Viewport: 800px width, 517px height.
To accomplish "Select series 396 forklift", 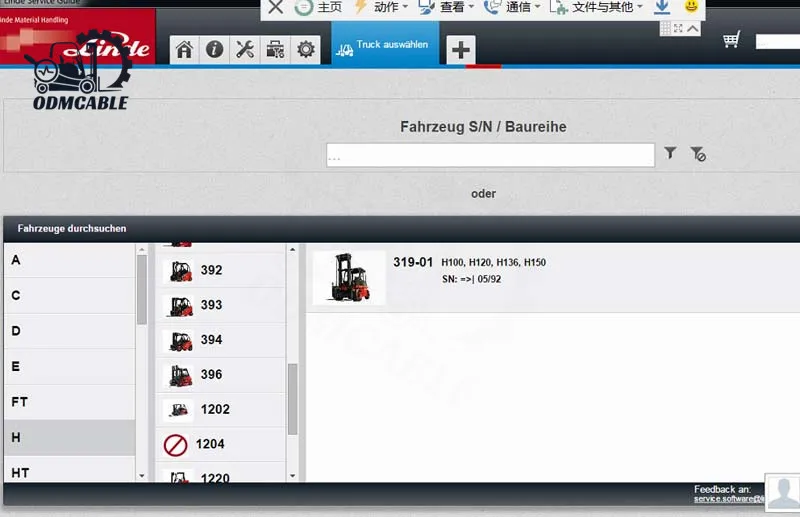I will pos(220,374).
